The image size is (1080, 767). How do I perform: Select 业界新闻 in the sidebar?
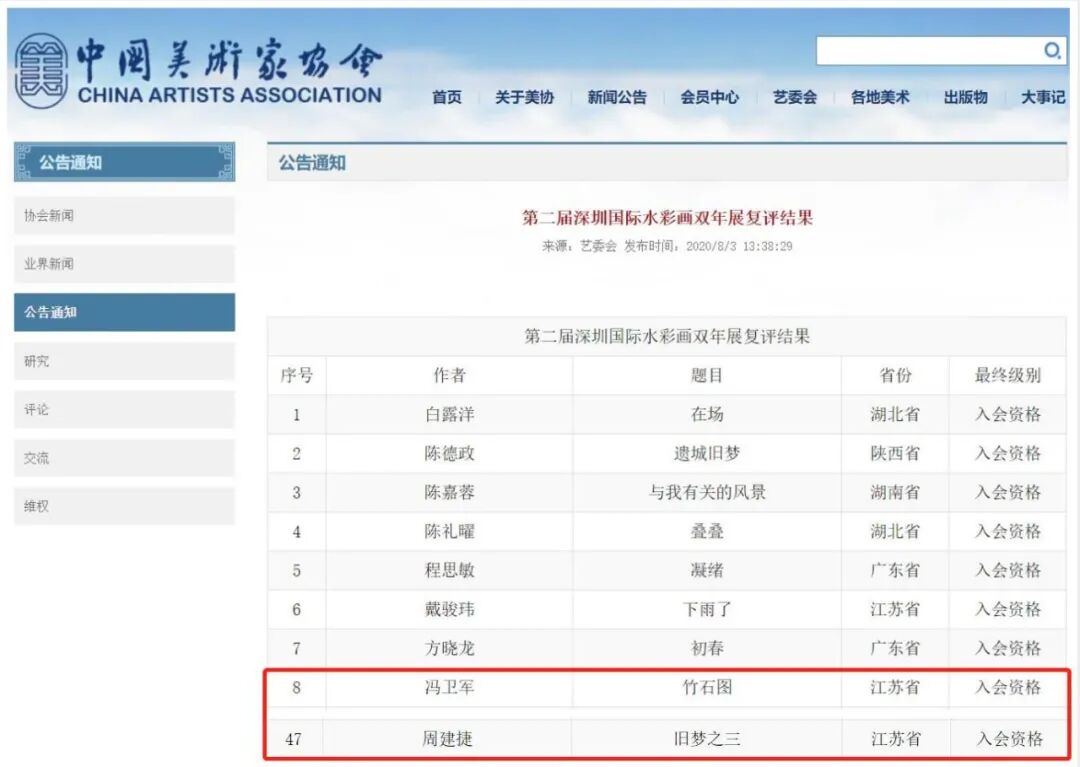click(x=124, y=264)
